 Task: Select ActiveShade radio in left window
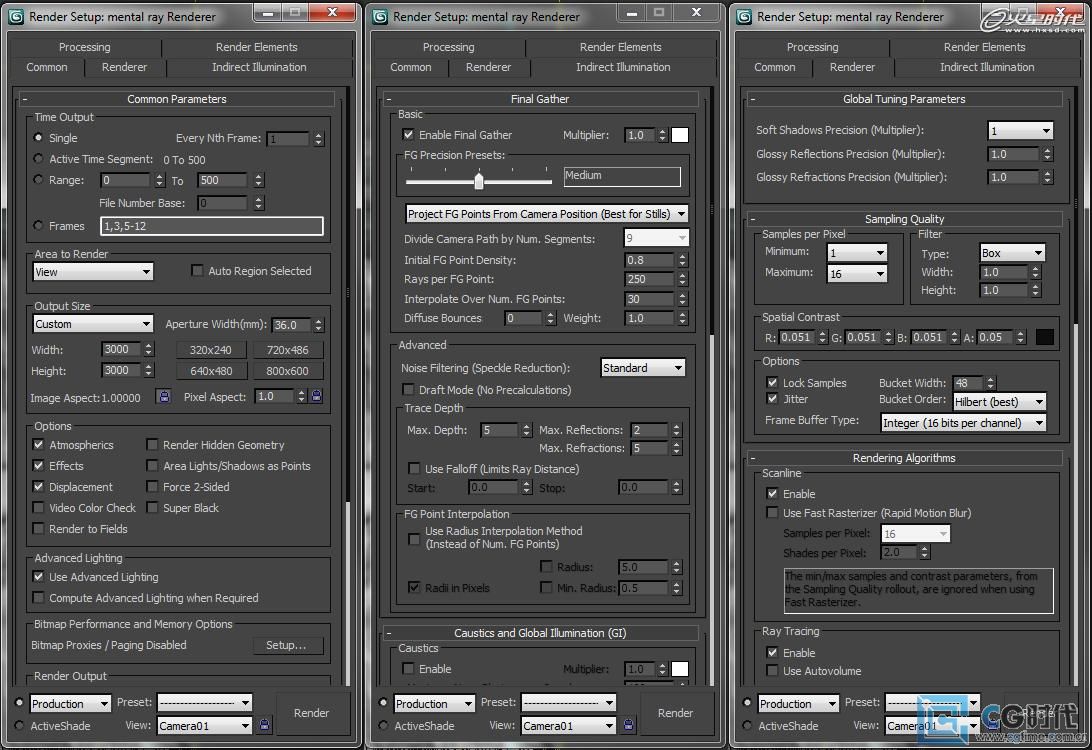coord(20,725)
